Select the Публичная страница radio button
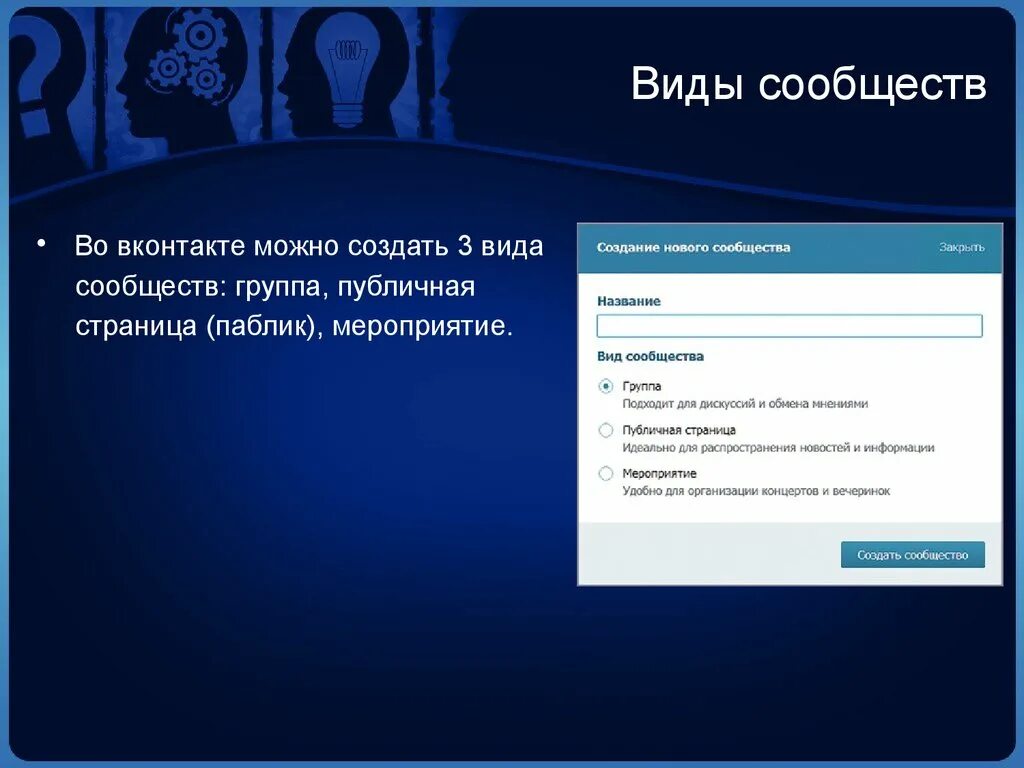 pyautogui.click(x=606, y=430)
